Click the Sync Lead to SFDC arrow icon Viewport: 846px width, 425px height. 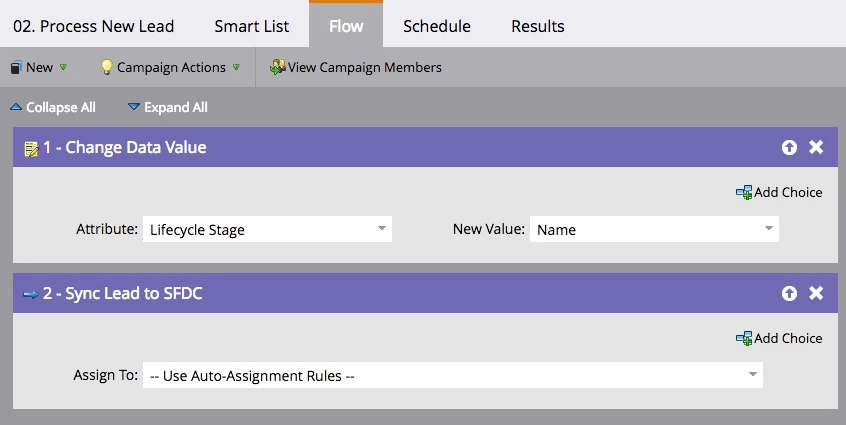click(x=30, y=294)
